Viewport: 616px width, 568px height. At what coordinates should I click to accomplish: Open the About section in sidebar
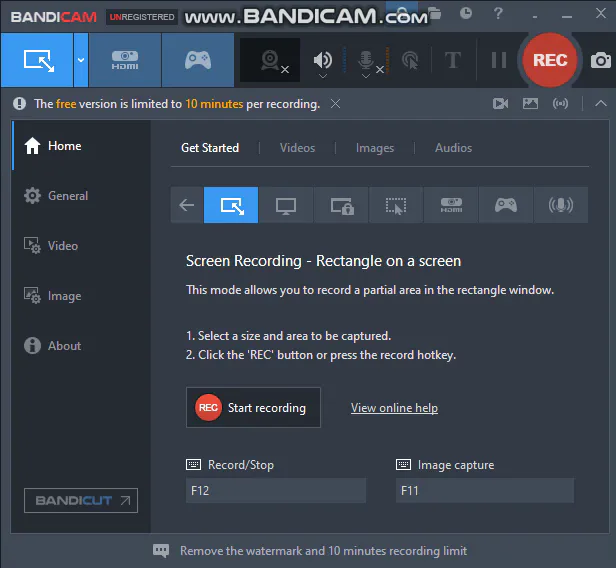click(x=81, y=346)
